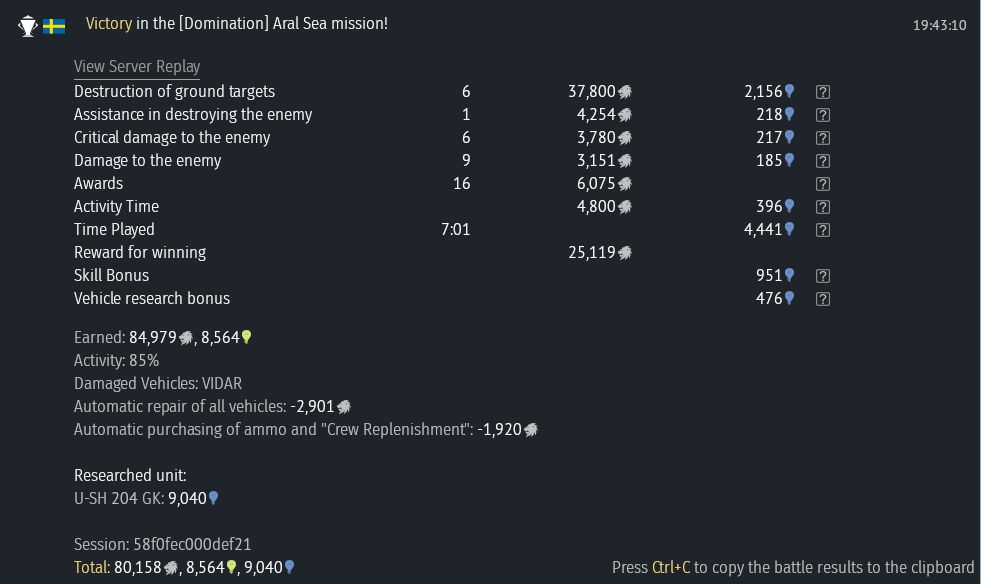
Task: Click the 19:43:10 timestamp
Action: [x=939, y=25]
